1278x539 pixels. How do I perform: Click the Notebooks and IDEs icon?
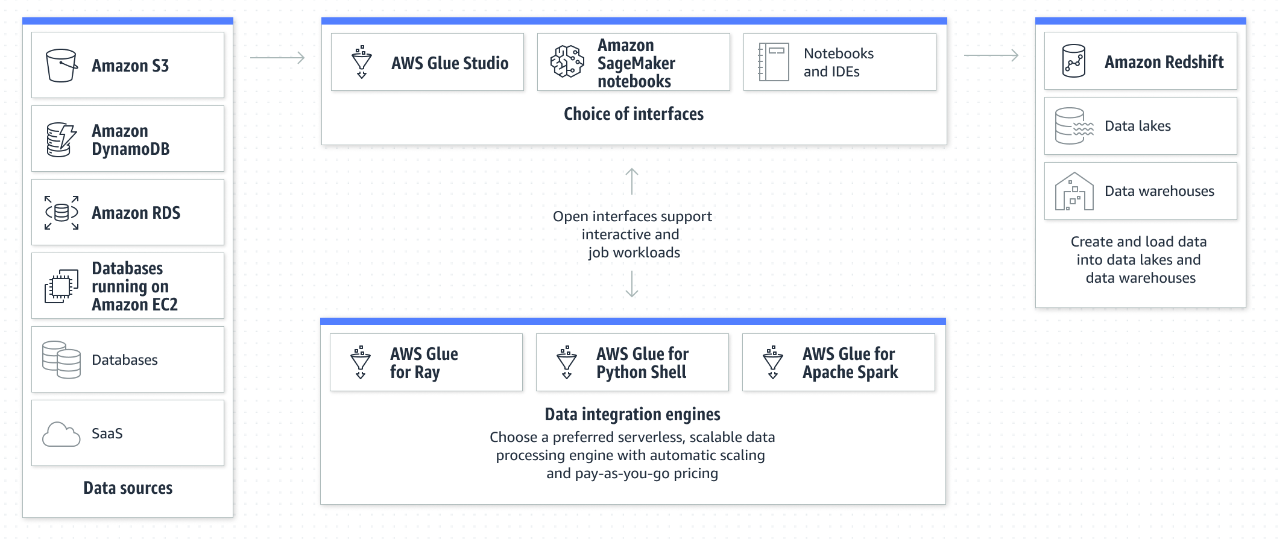click(x=774, y=62)
